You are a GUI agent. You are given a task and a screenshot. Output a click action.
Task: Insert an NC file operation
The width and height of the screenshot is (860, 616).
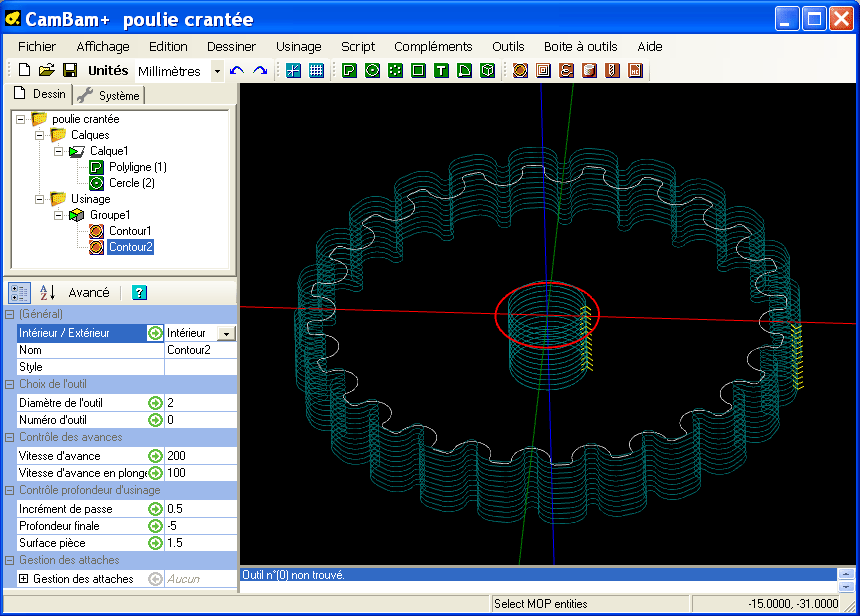pyautogui.click(x=636, y=70)
